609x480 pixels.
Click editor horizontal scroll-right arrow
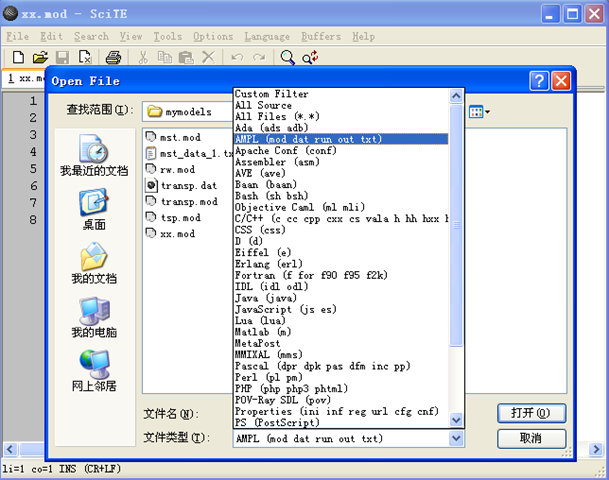(595, 449)
